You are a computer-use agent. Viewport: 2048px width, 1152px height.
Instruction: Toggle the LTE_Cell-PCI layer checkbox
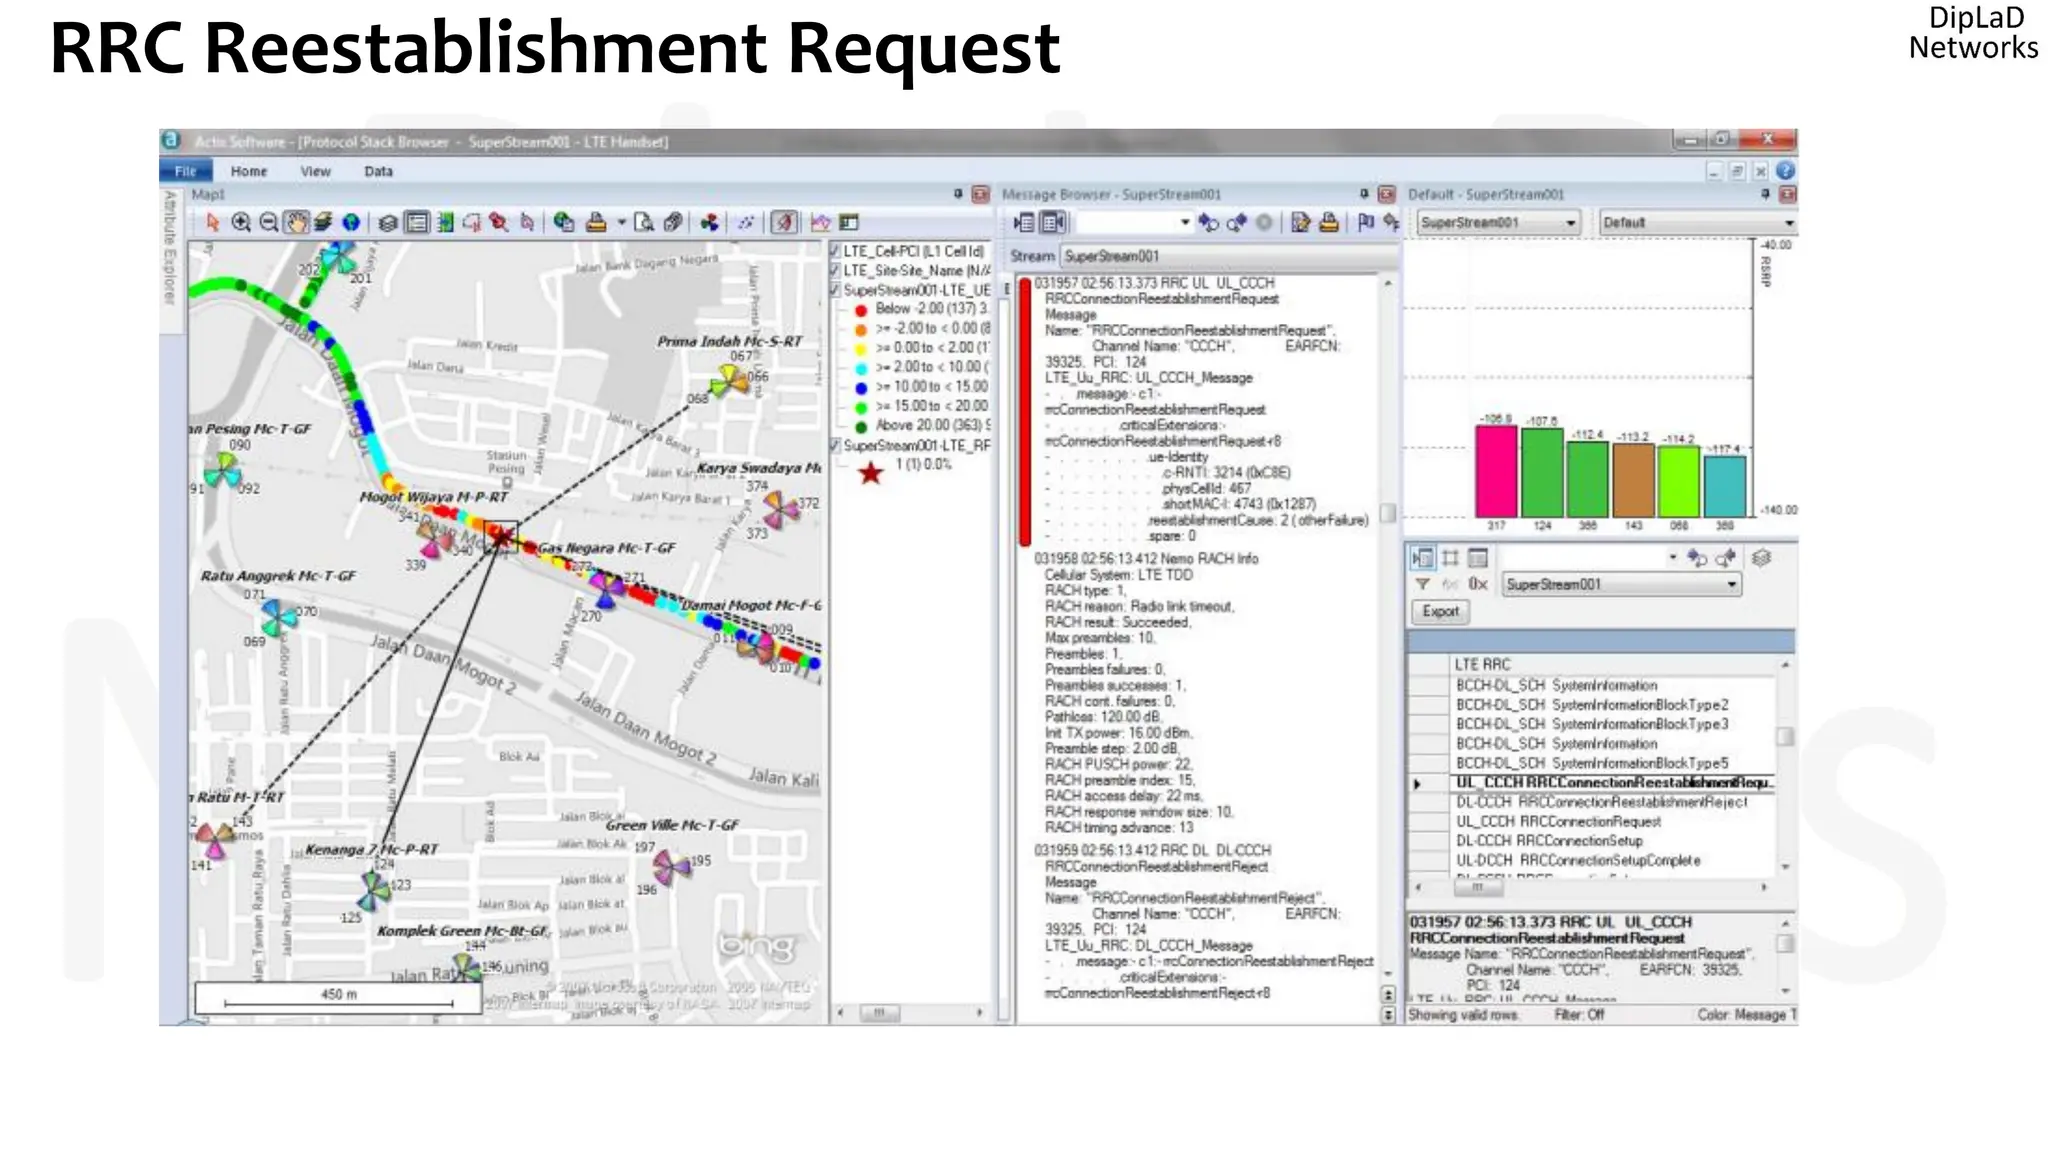[x=835, y=251]
